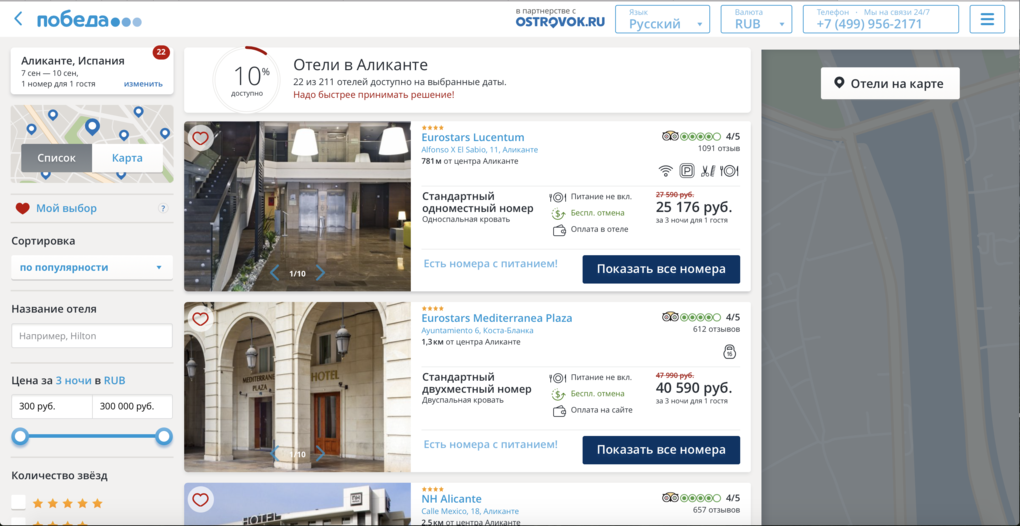The image size is (1020, 526).
Task: Click the Wi-Fi amenity icon for Eurostars Lucentum
Action: point(665,171)
